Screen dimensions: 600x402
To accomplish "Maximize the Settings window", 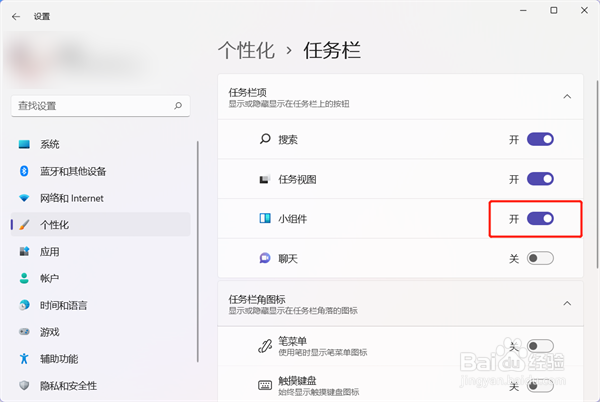I will point(554,10).
